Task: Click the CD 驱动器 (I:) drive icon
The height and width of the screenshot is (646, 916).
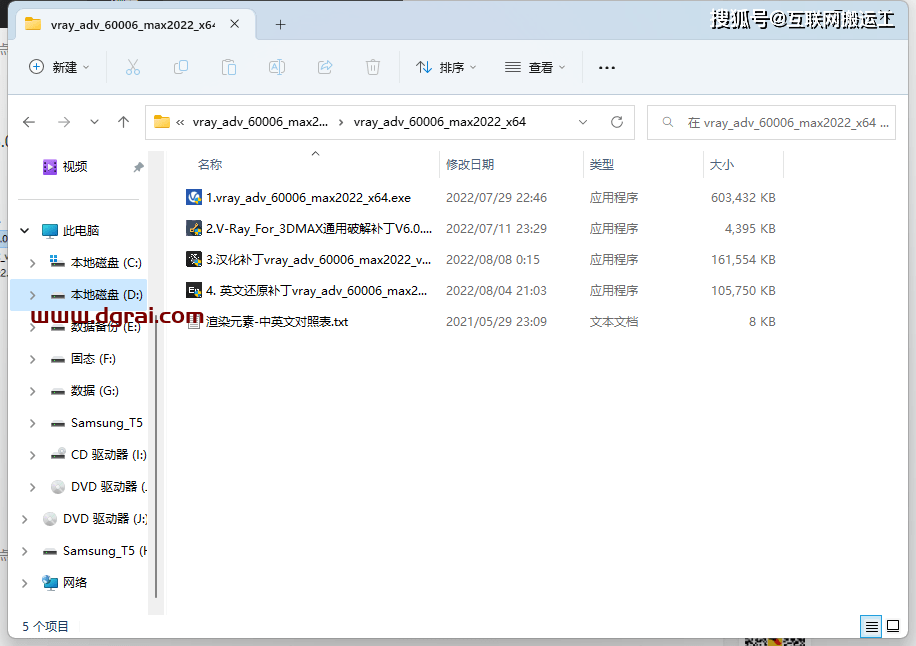Action: coord(58,454)
